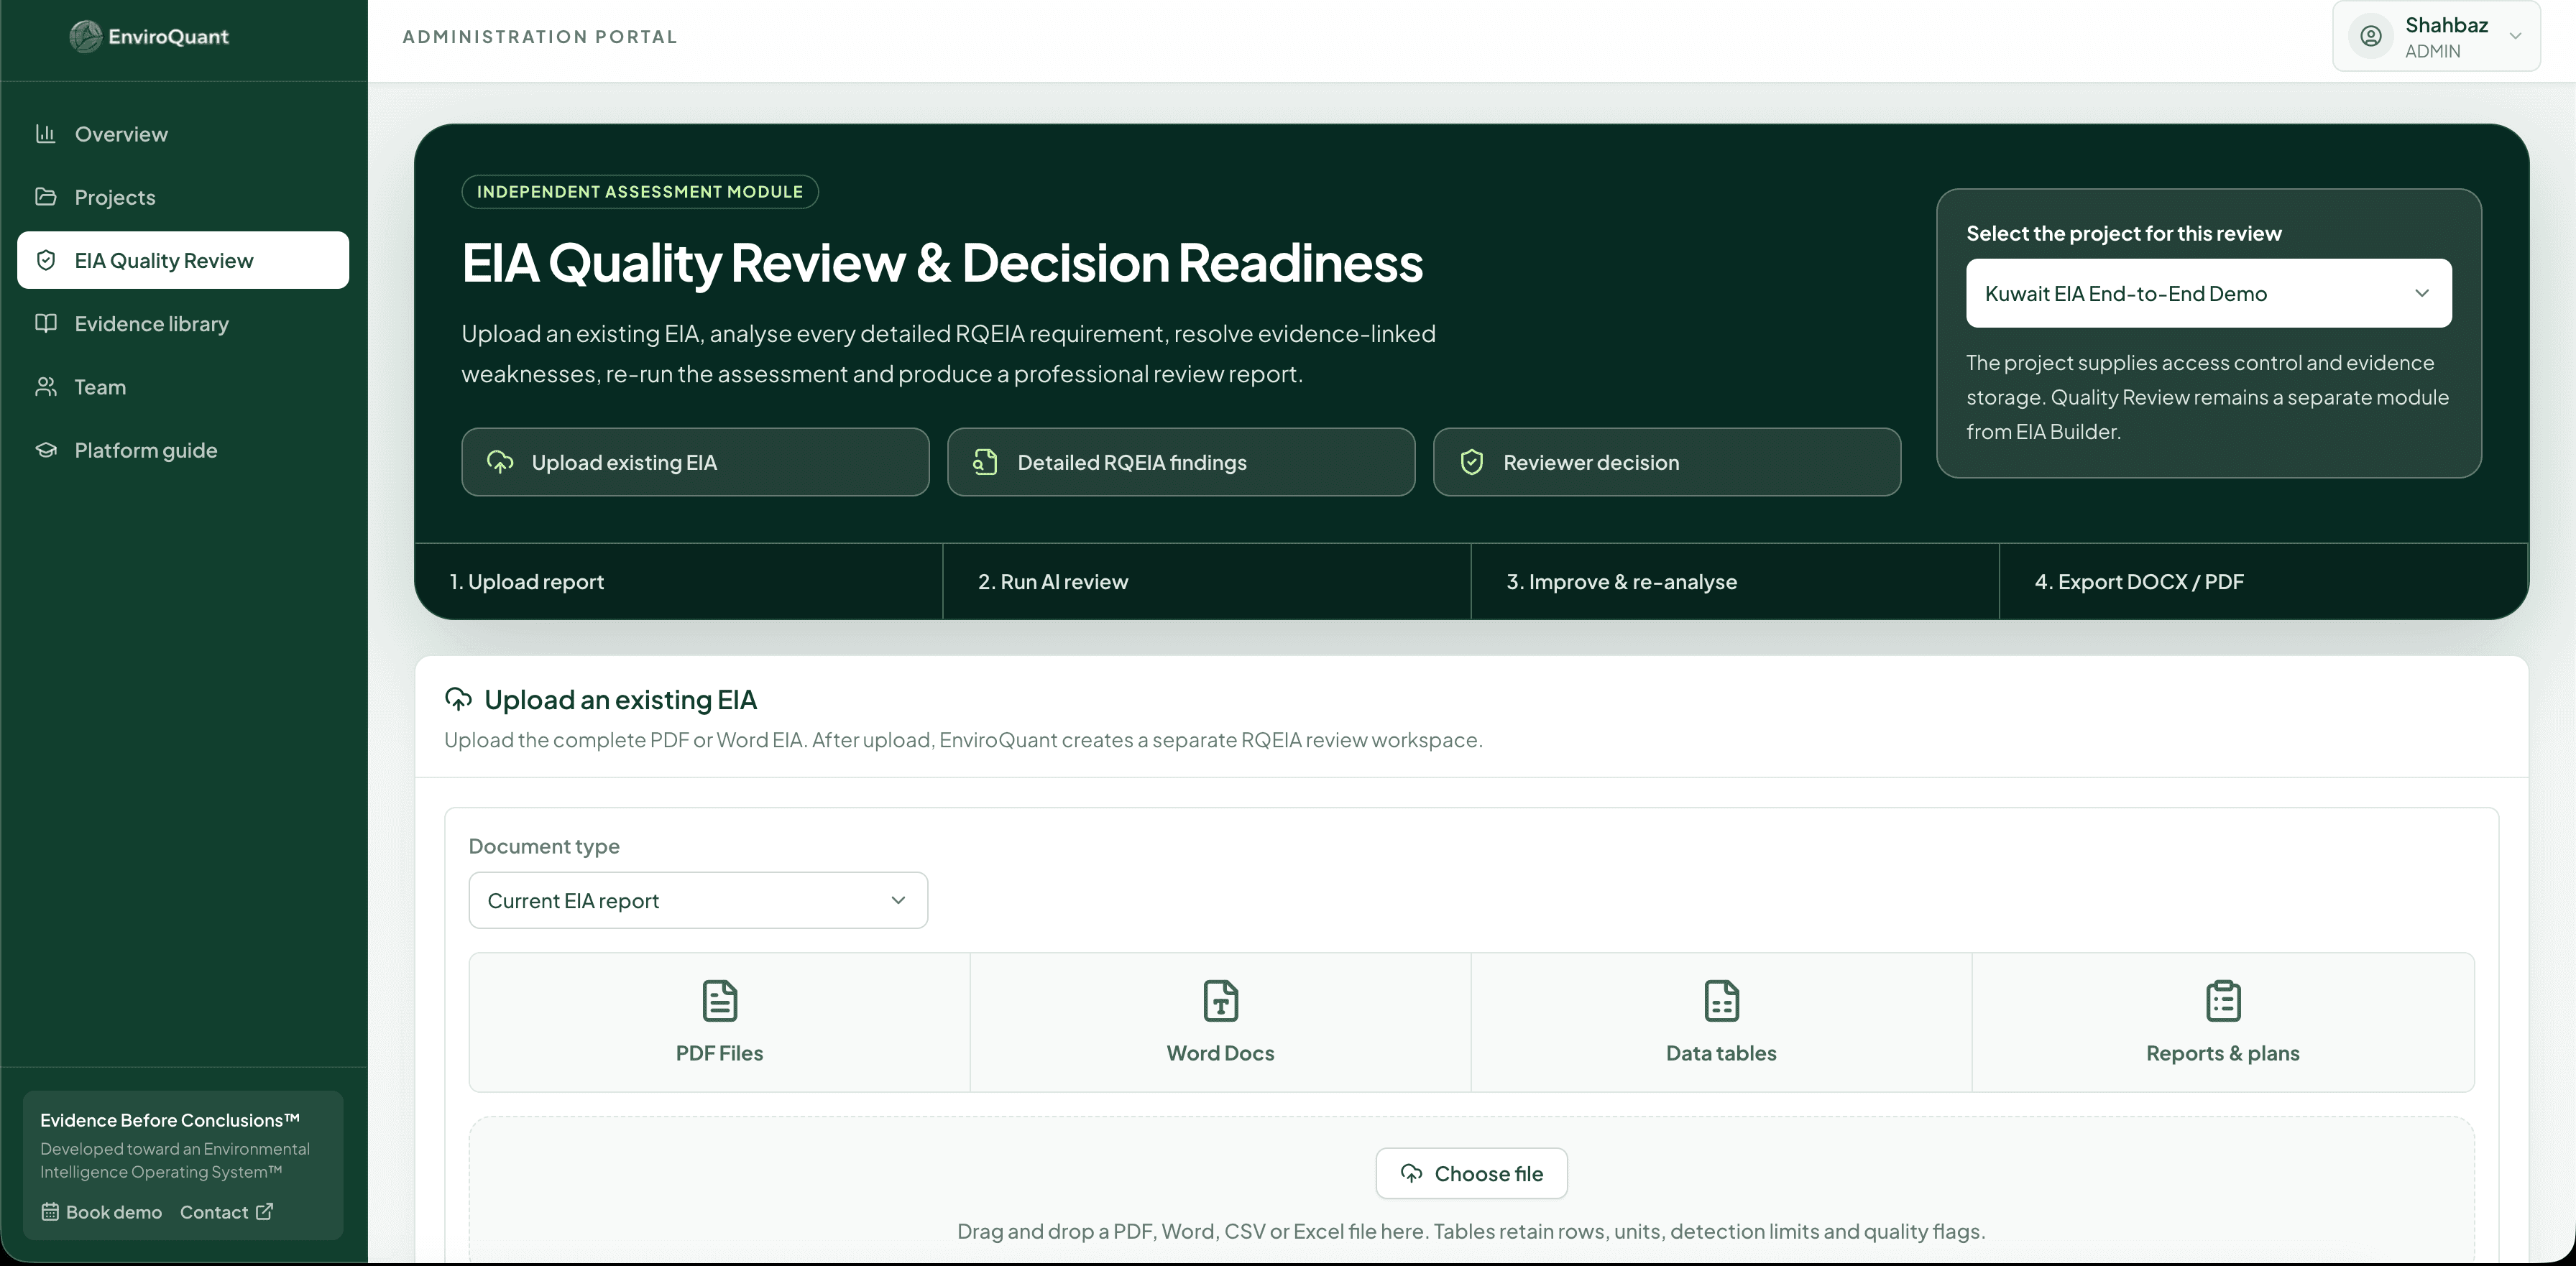
Task: Expand the Shahbaz admin account menu chevron
Action: point(2515,36)
